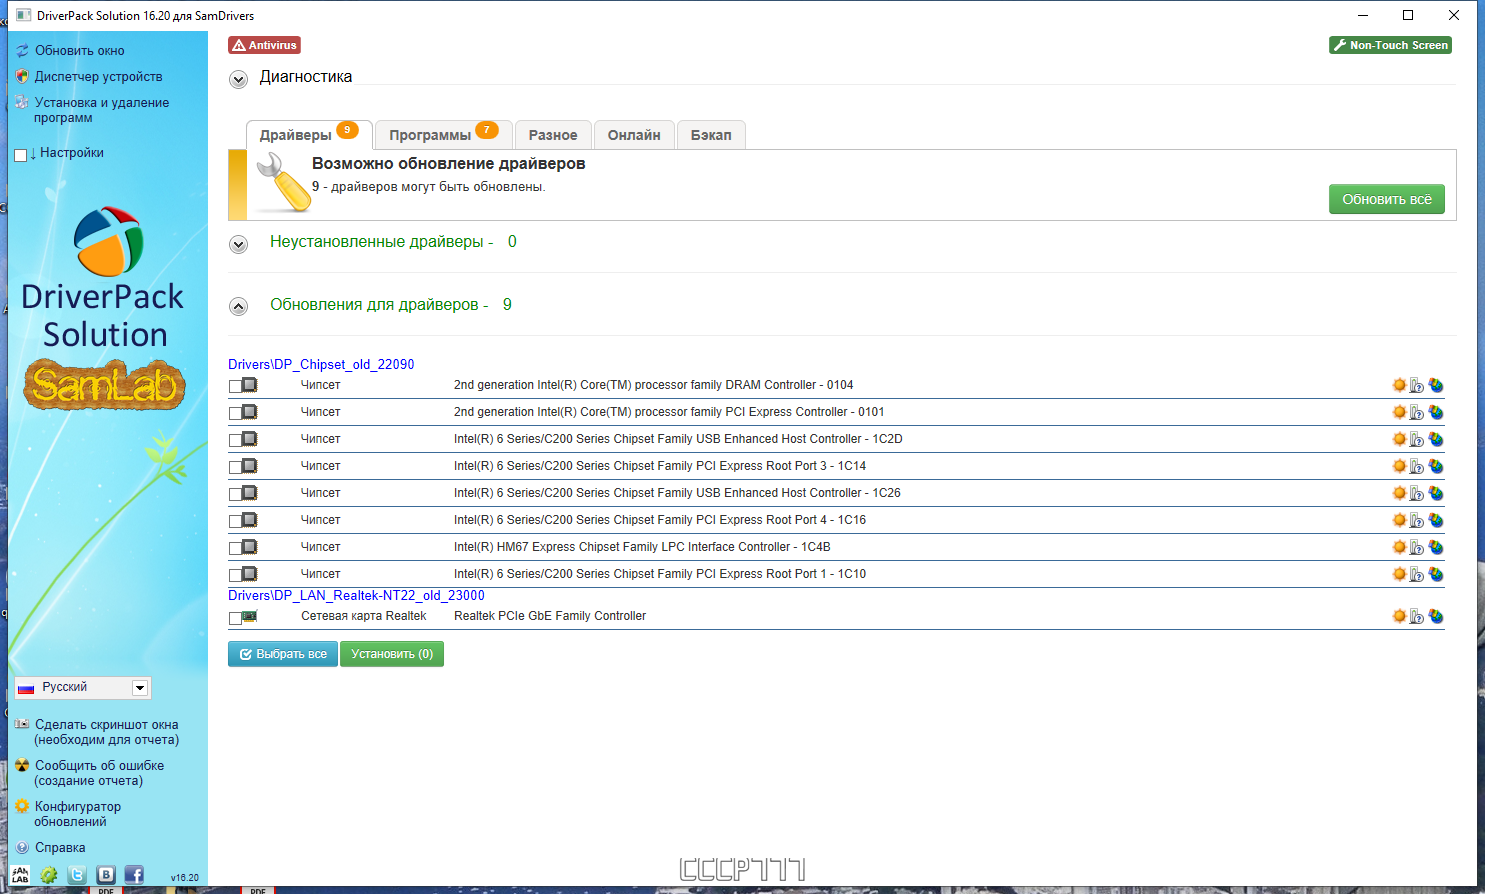
Task: Click the Обновить всё green button
Action: pos(1387,199)
